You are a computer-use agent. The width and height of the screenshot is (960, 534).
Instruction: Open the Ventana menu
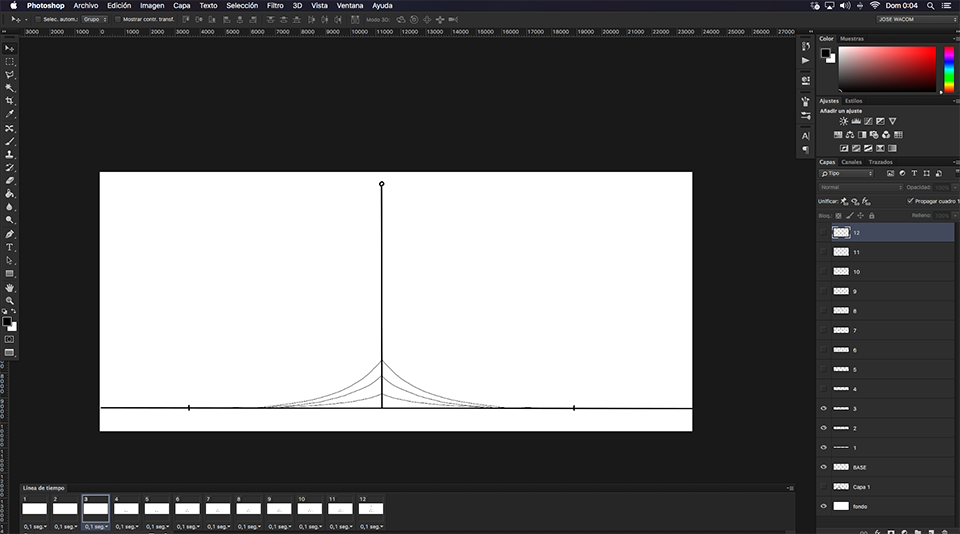[350, 6]
